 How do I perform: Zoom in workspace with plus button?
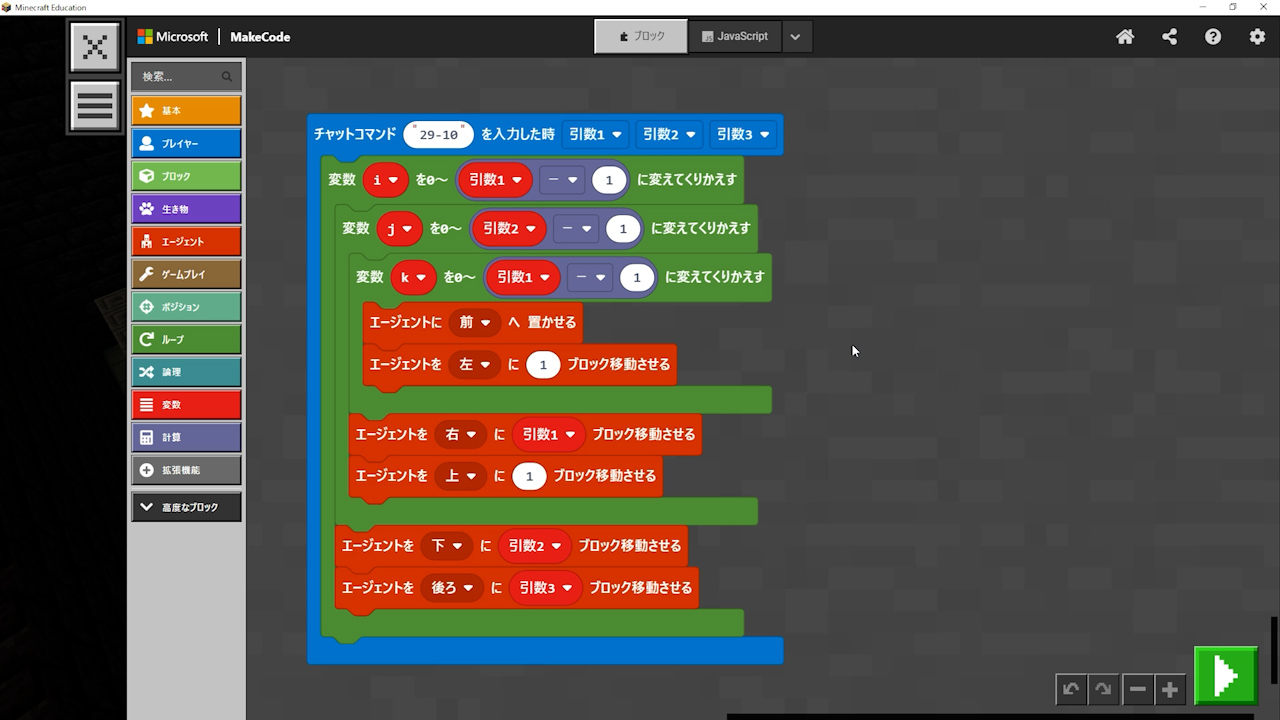(1169, 689)
